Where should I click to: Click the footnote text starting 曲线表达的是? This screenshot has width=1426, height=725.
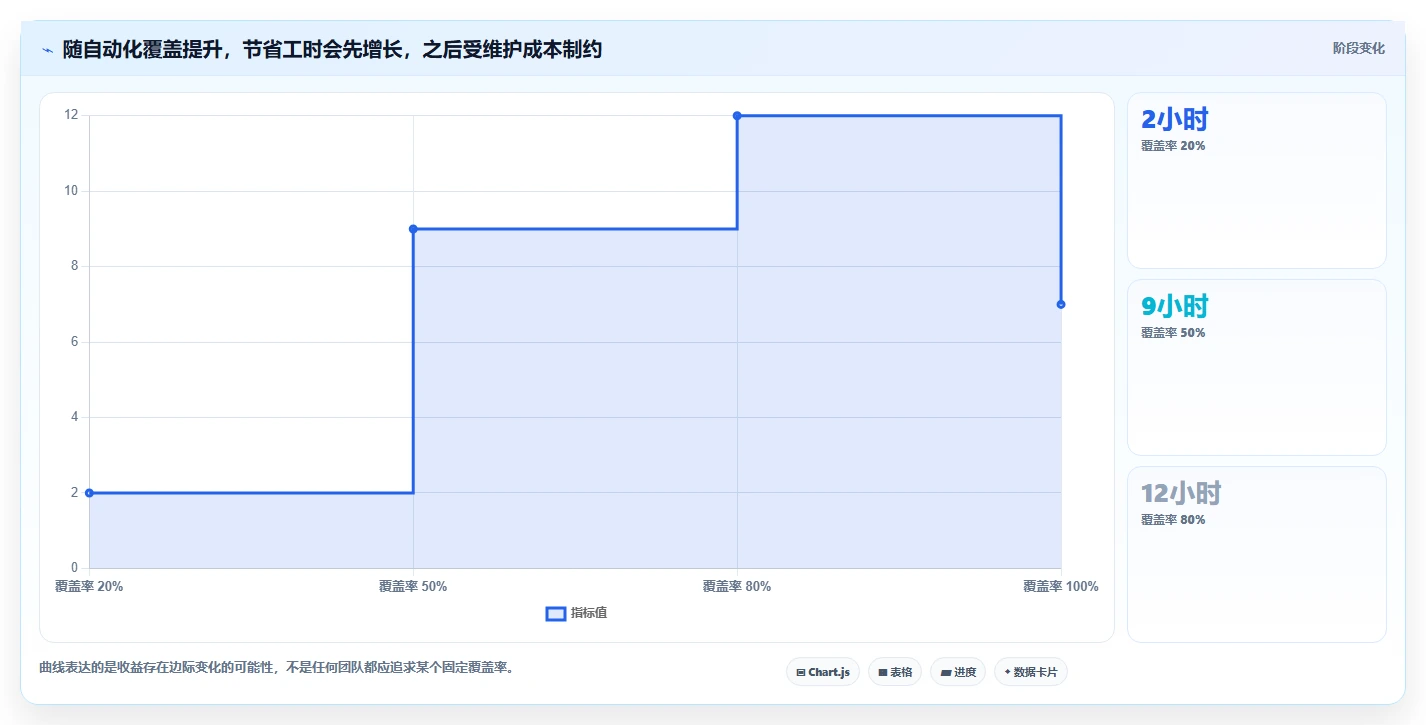(277, 668)
